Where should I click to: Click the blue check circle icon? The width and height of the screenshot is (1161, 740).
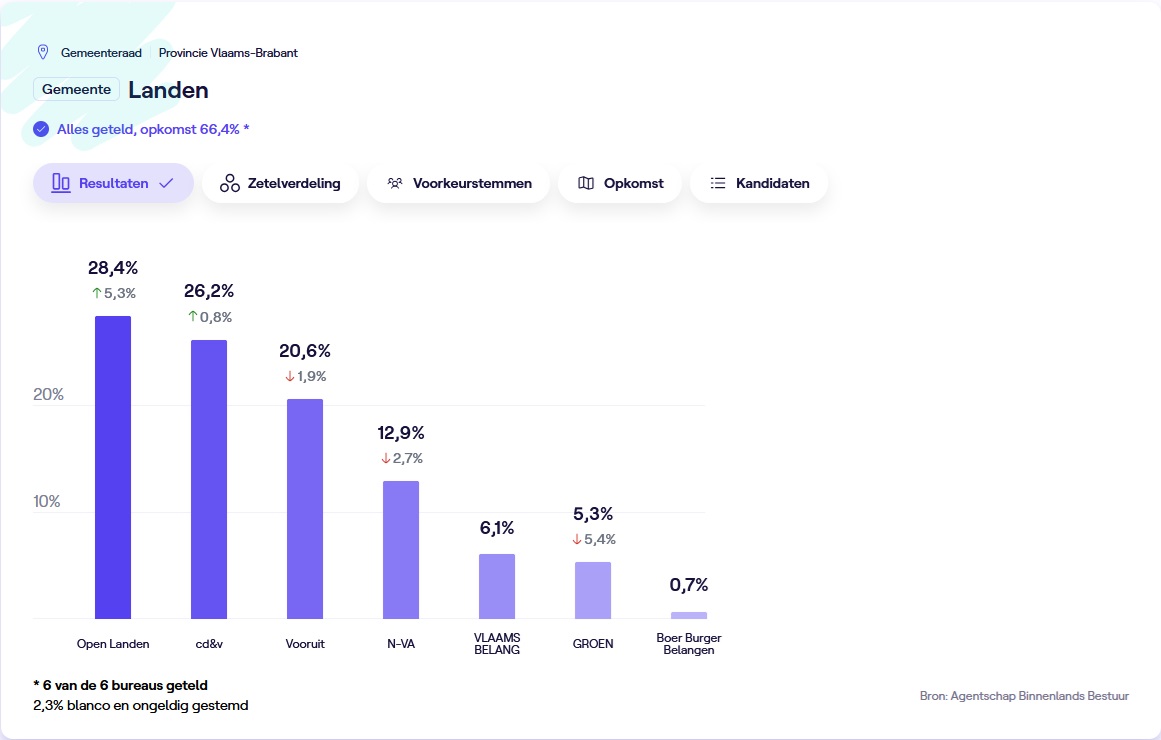(x=41, y=129)
